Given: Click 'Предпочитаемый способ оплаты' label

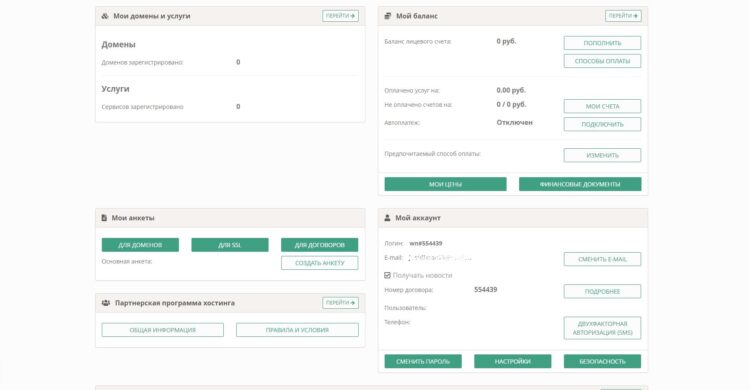Looking at the screenshot, I should tap(432, 154).
